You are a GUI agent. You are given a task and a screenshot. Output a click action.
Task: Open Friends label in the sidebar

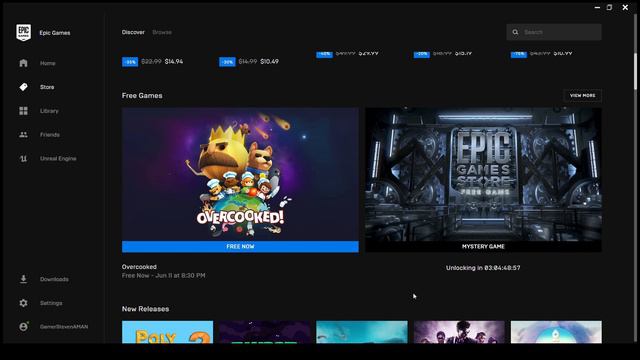coord(50,135)
